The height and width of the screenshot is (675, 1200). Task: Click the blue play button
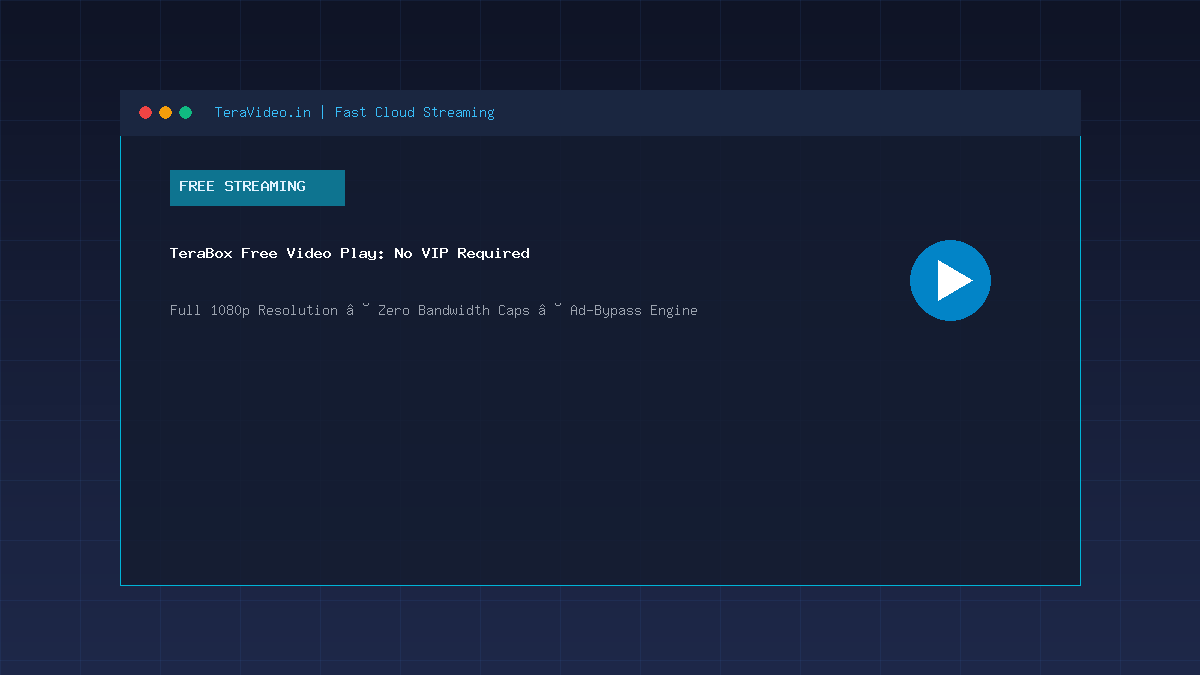(950, 281)
